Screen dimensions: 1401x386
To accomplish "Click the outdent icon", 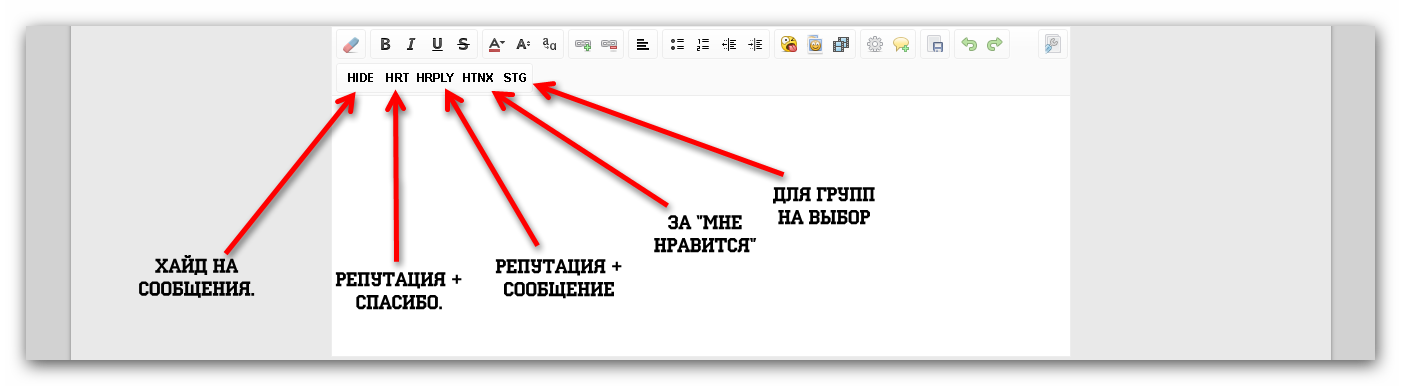I will [x=729, y=44].
